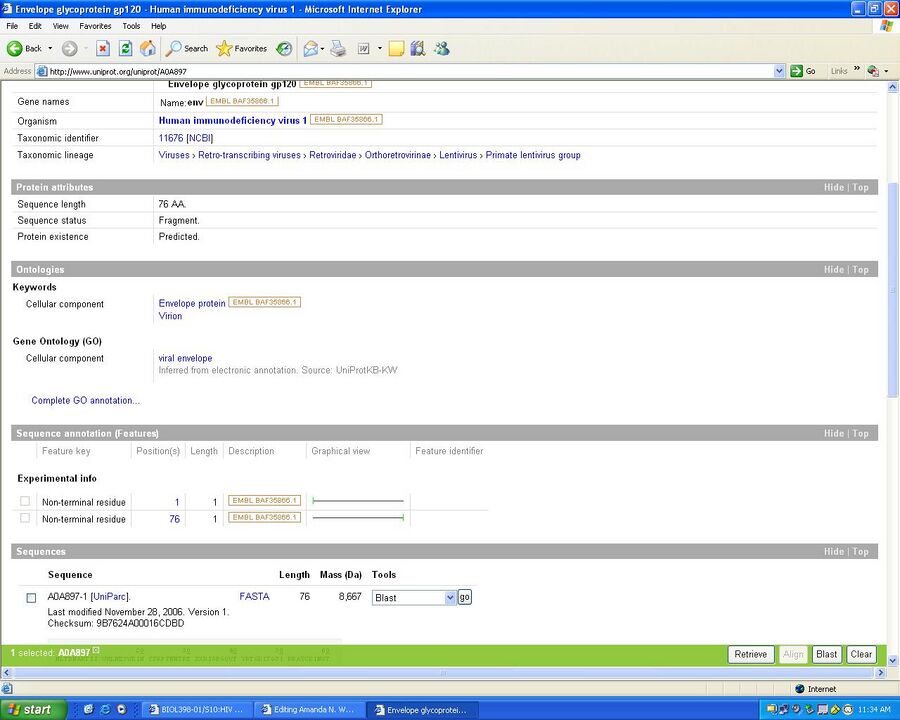Click the Retrieve button

tap(750, 654)
